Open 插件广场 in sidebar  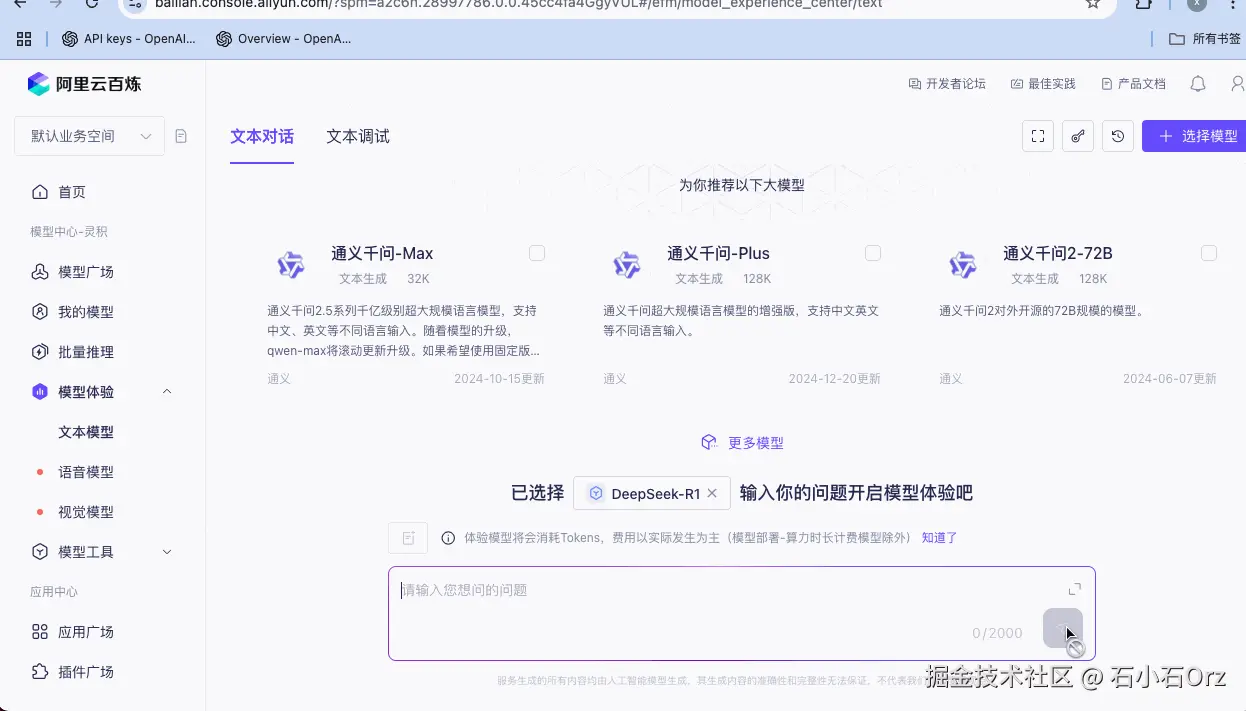pos(86,672)
